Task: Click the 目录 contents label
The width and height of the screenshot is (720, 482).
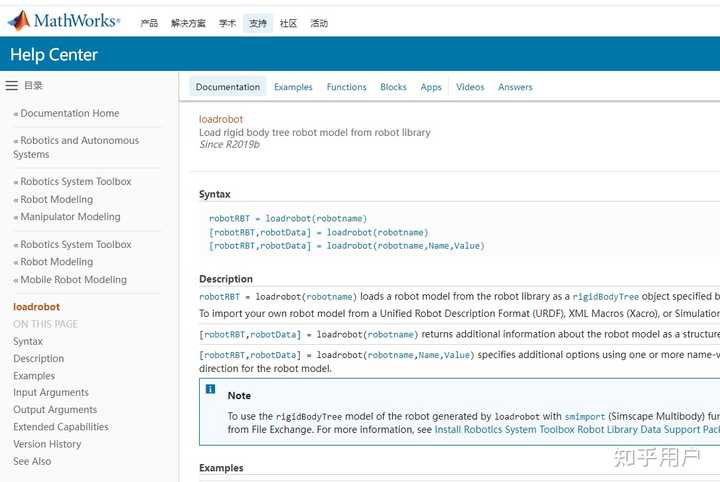Action: 33,85
